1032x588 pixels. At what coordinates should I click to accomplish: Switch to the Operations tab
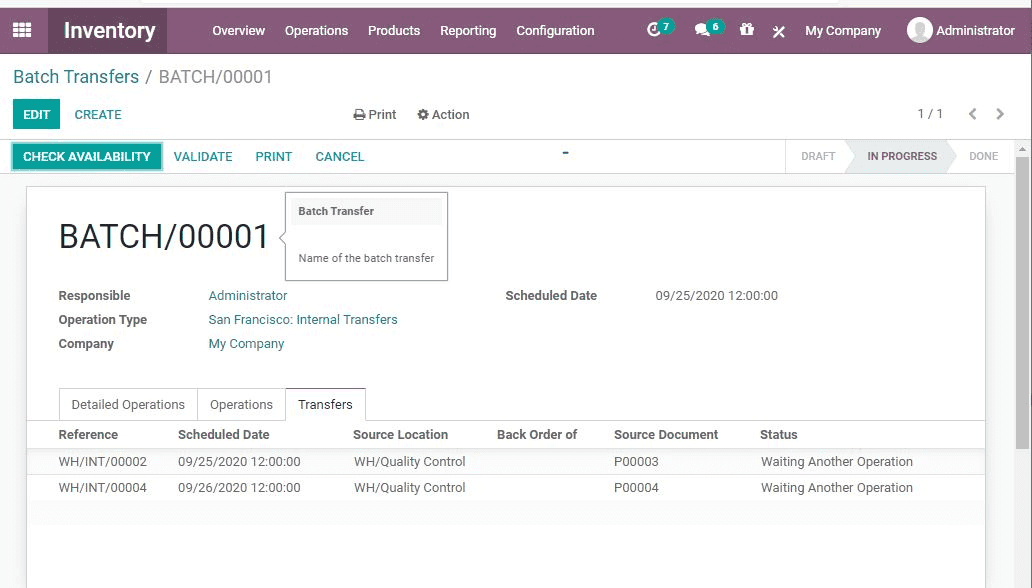coord(241,404)
